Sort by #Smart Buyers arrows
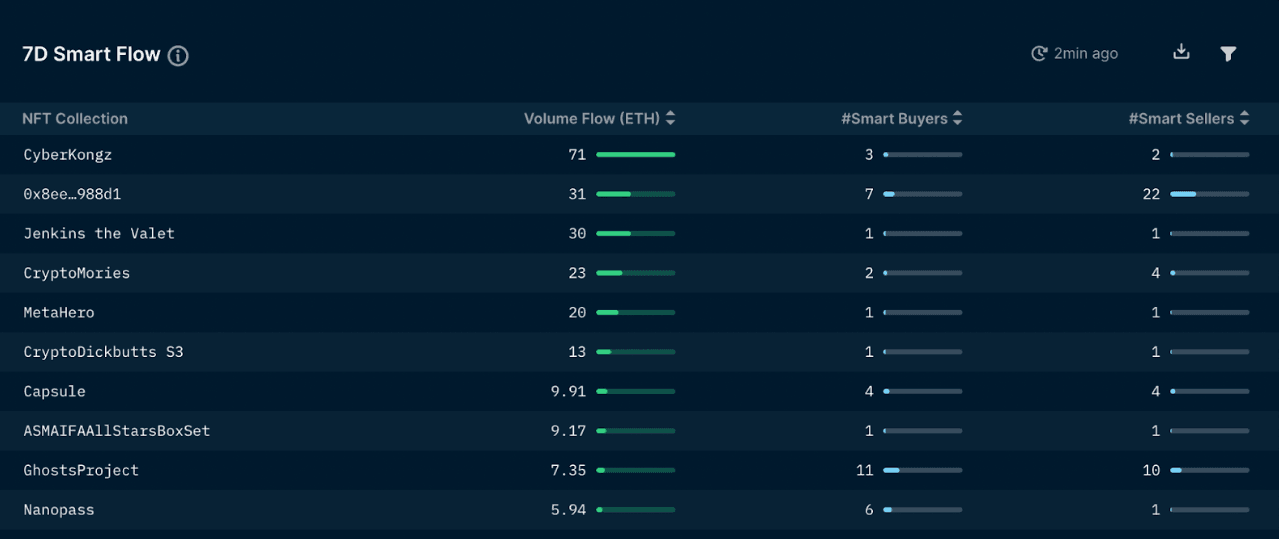 (957, 118)
